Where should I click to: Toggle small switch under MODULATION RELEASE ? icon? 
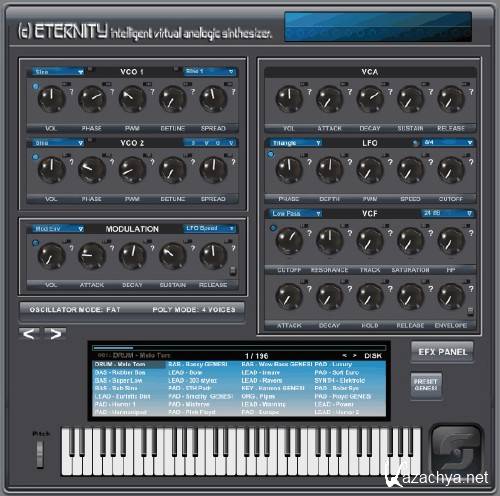click(233, 271)
